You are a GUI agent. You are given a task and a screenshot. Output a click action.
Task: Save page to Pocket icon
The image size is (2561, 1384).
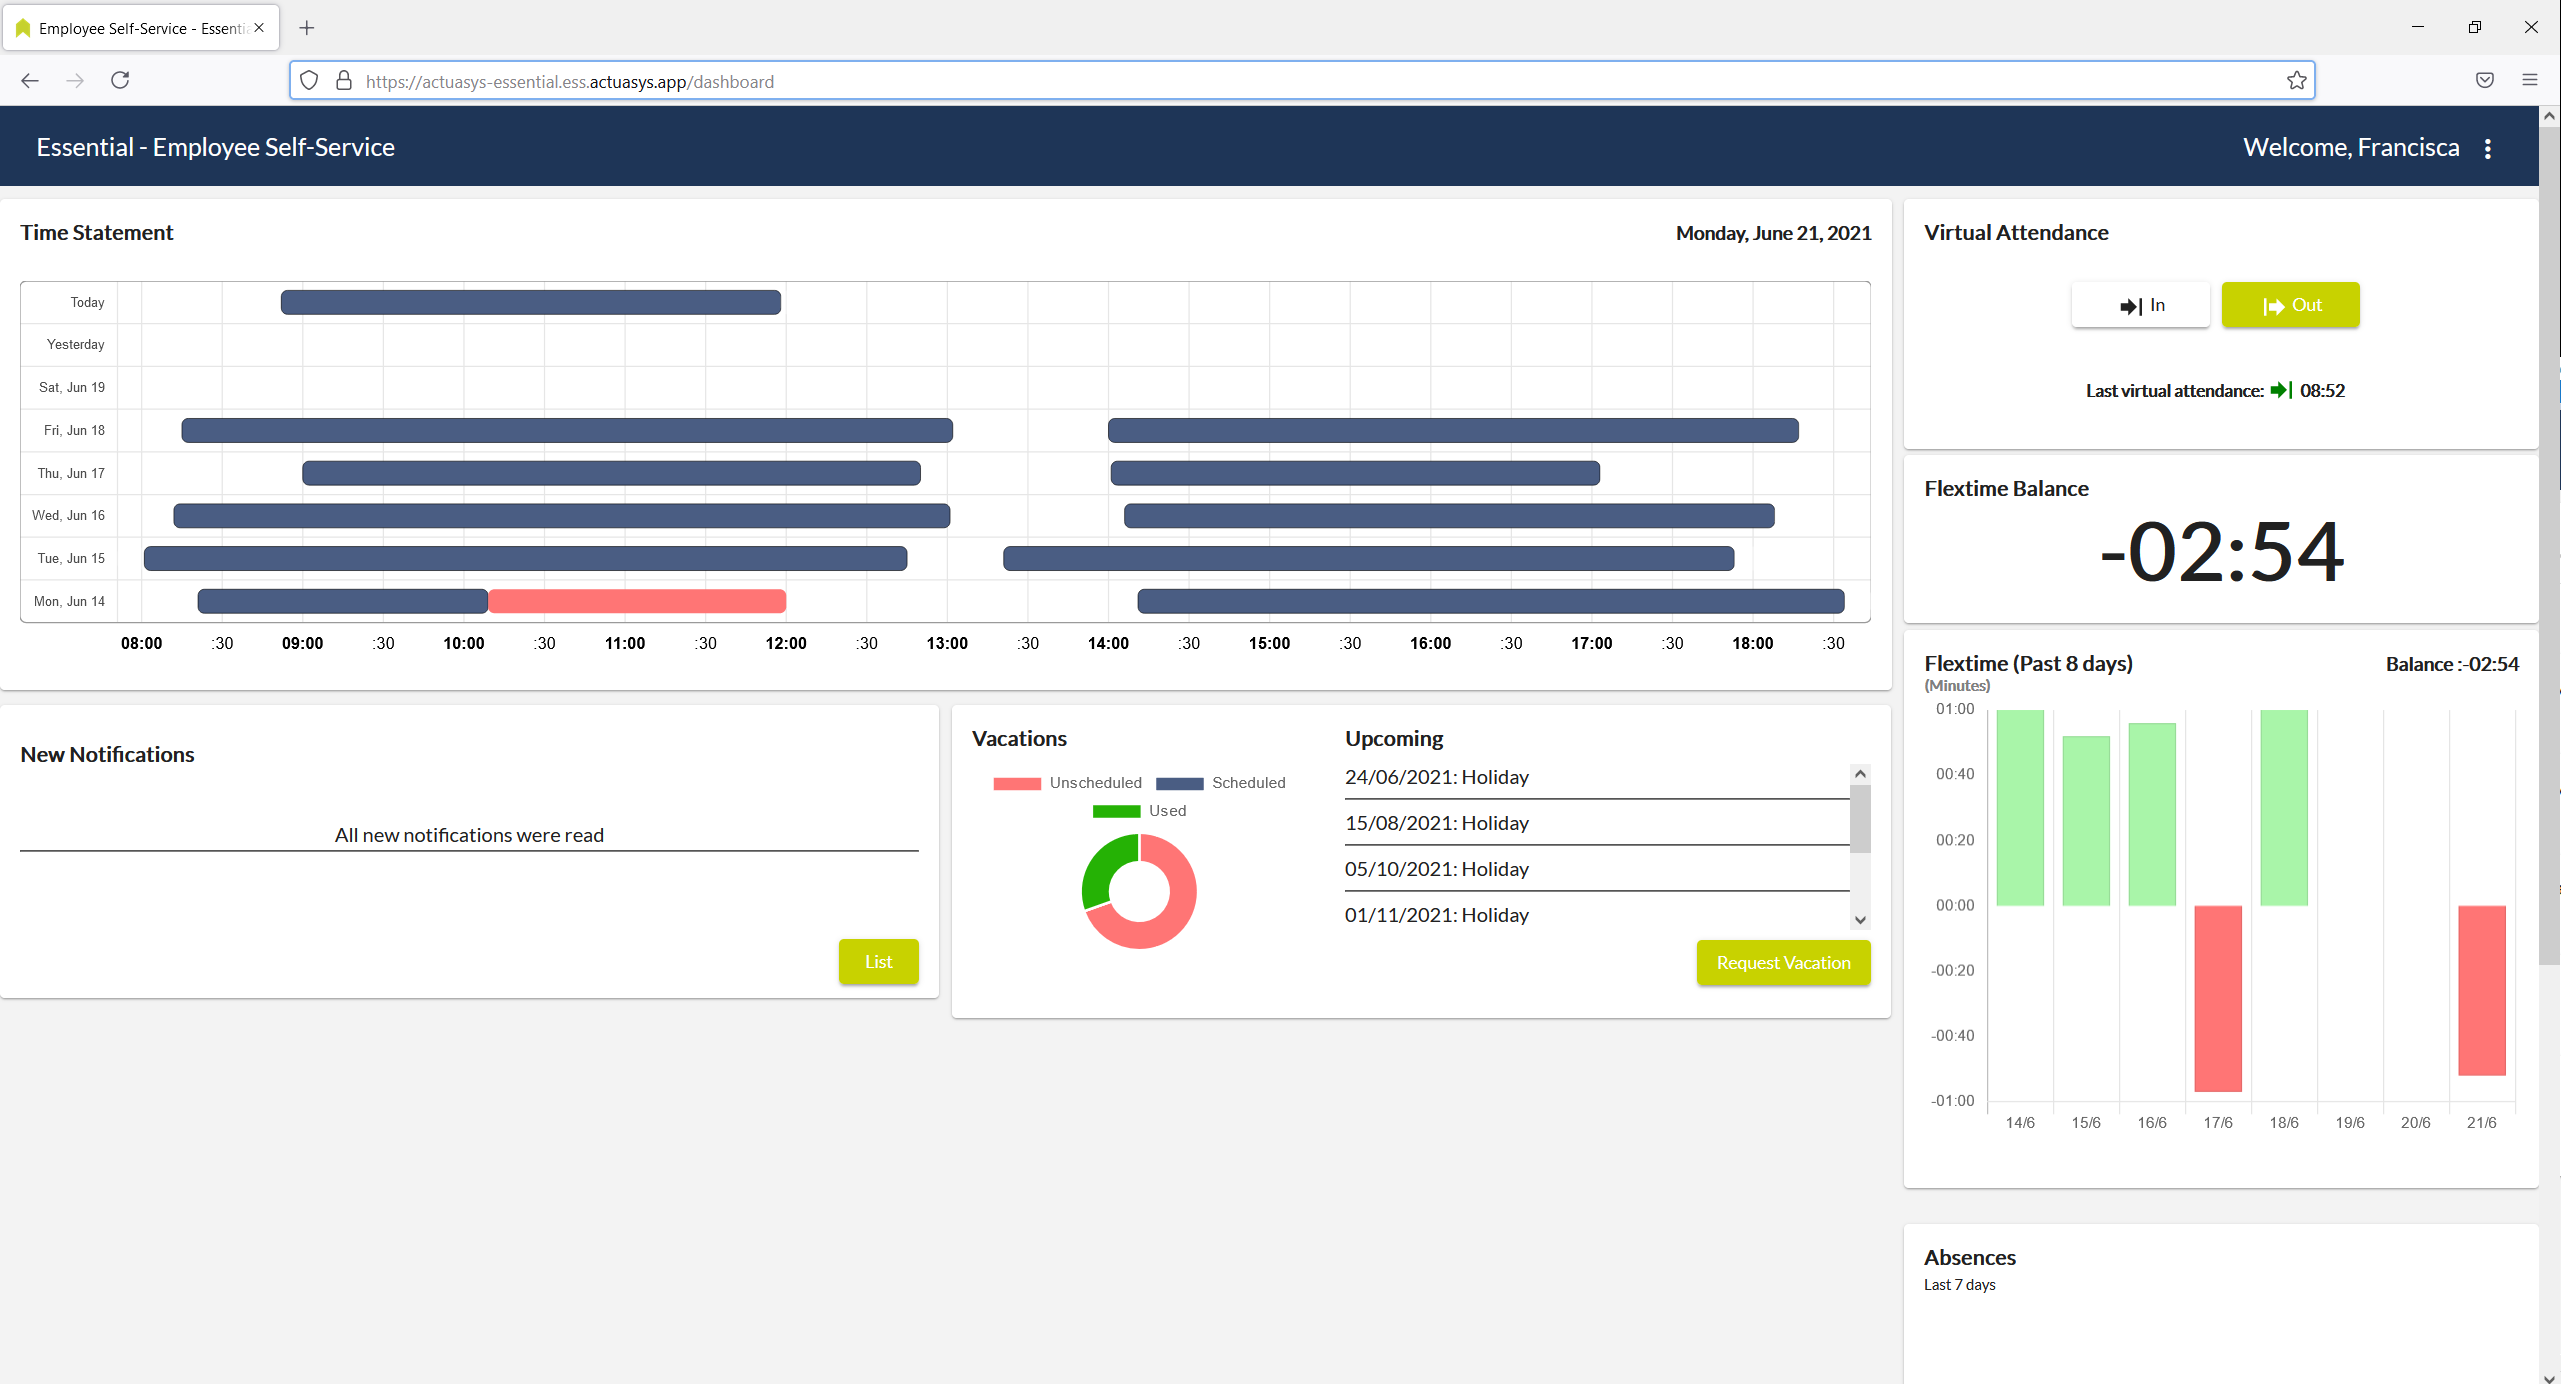click(x=2485, y=80)
